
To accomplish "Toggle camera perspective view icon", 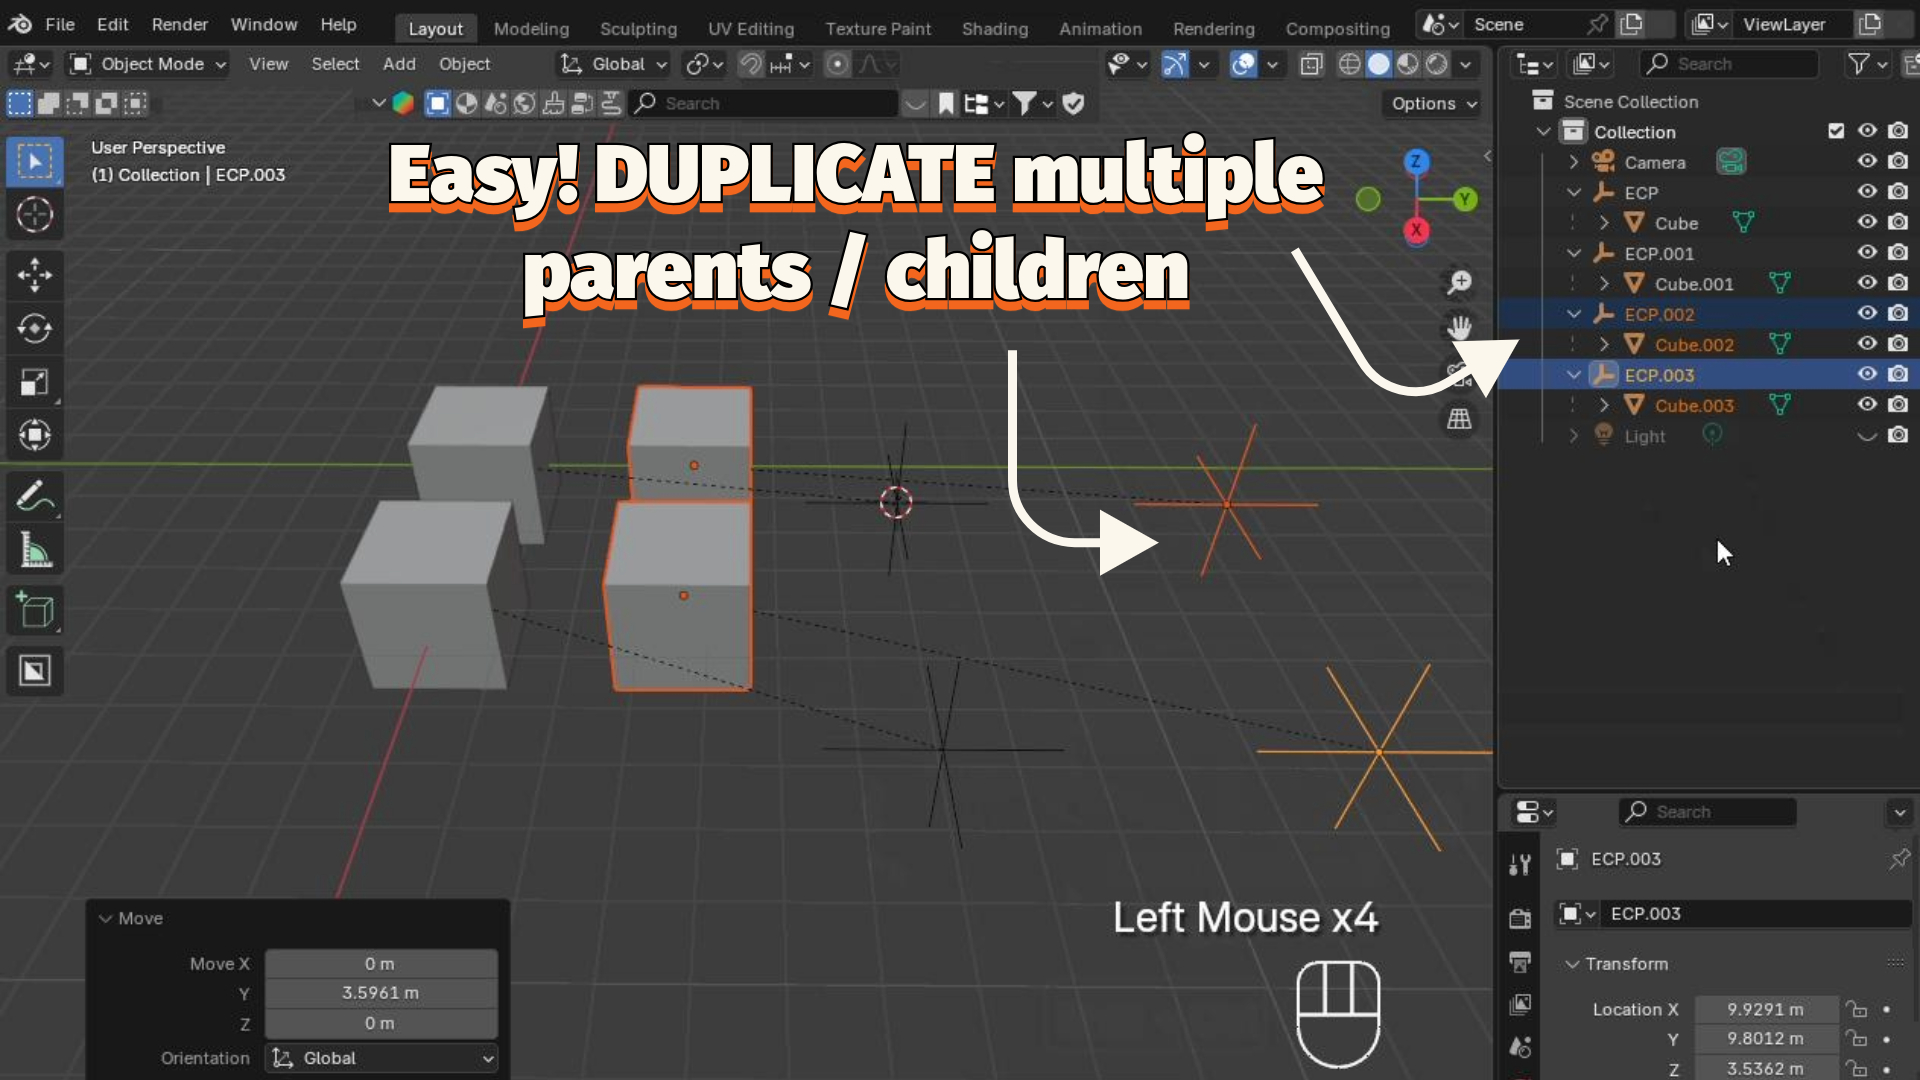I will pos(1460,374).
